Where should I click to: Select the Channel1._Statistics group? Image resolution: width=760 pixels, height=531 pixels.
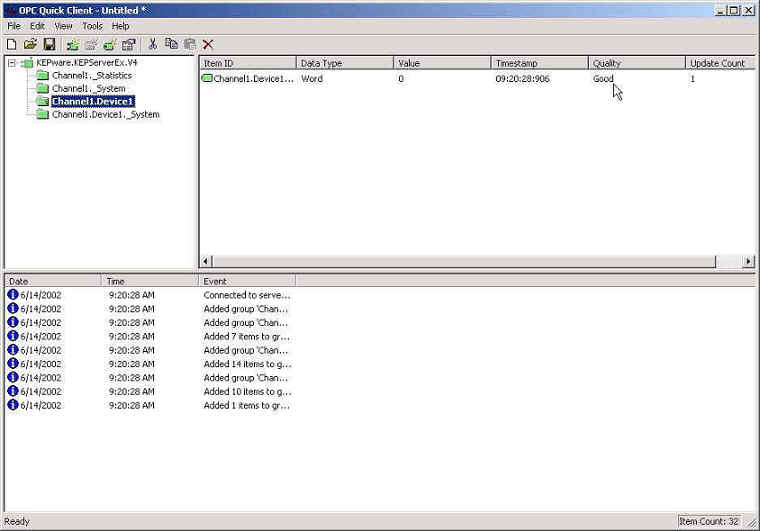pos(91,76)
